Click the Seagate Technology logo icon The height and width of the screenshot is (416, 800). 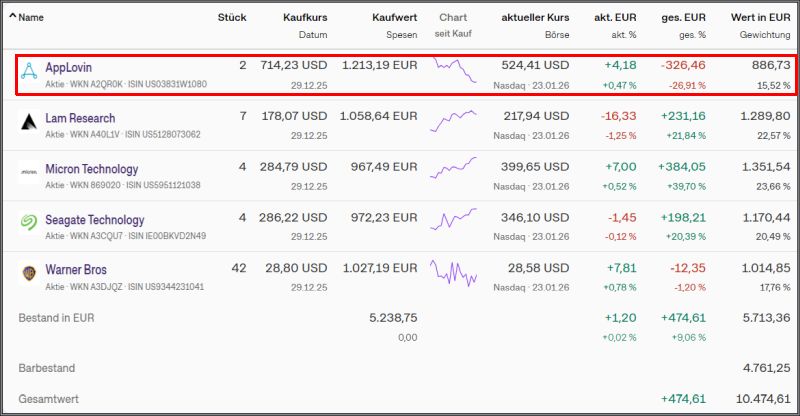[x=28, y=224]
